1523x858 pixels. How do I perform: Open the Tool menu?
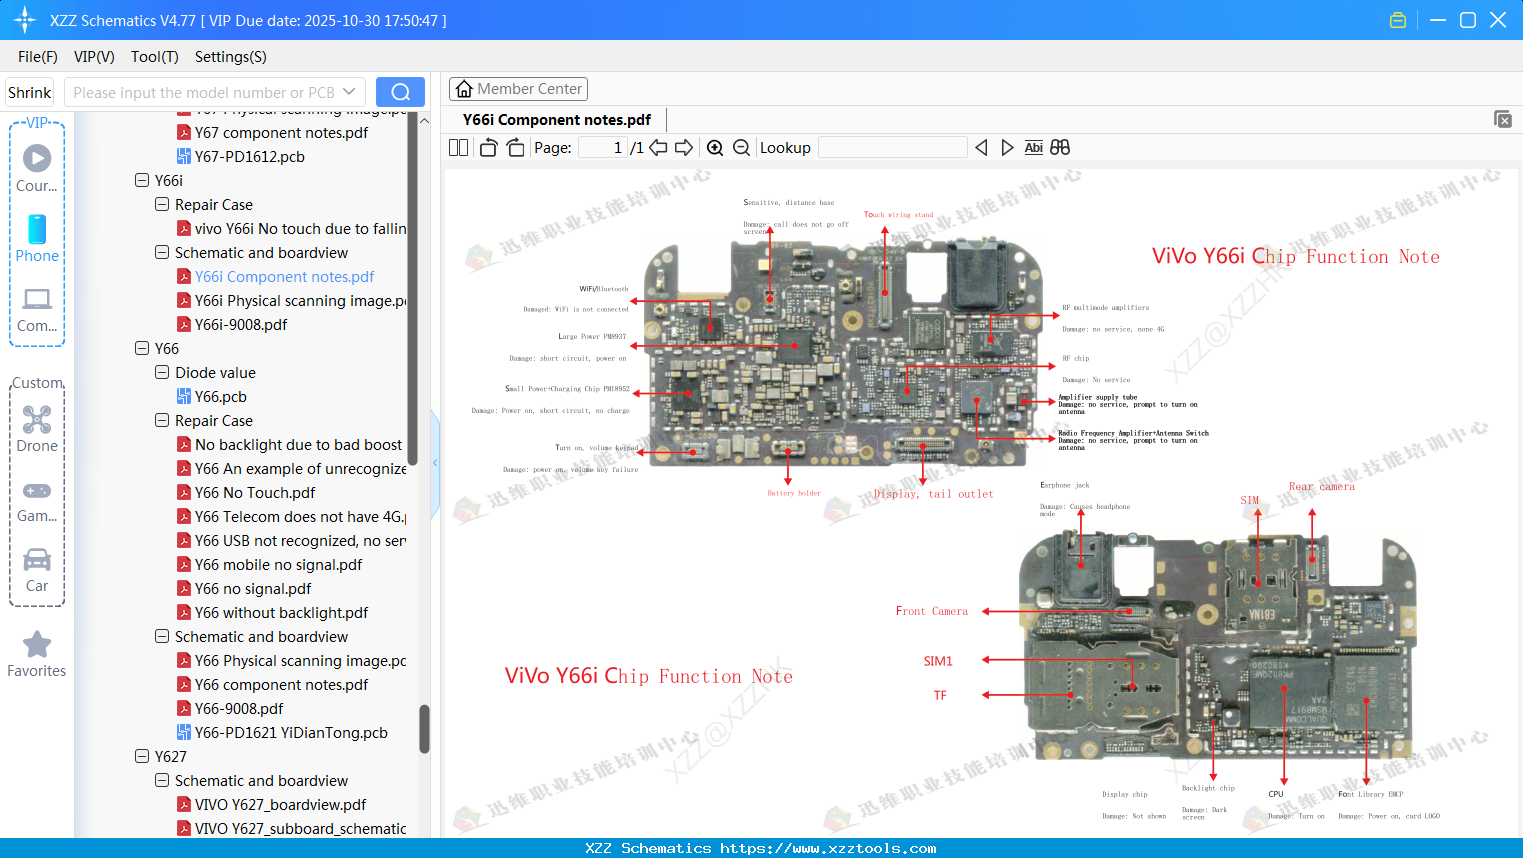point(154,57)
